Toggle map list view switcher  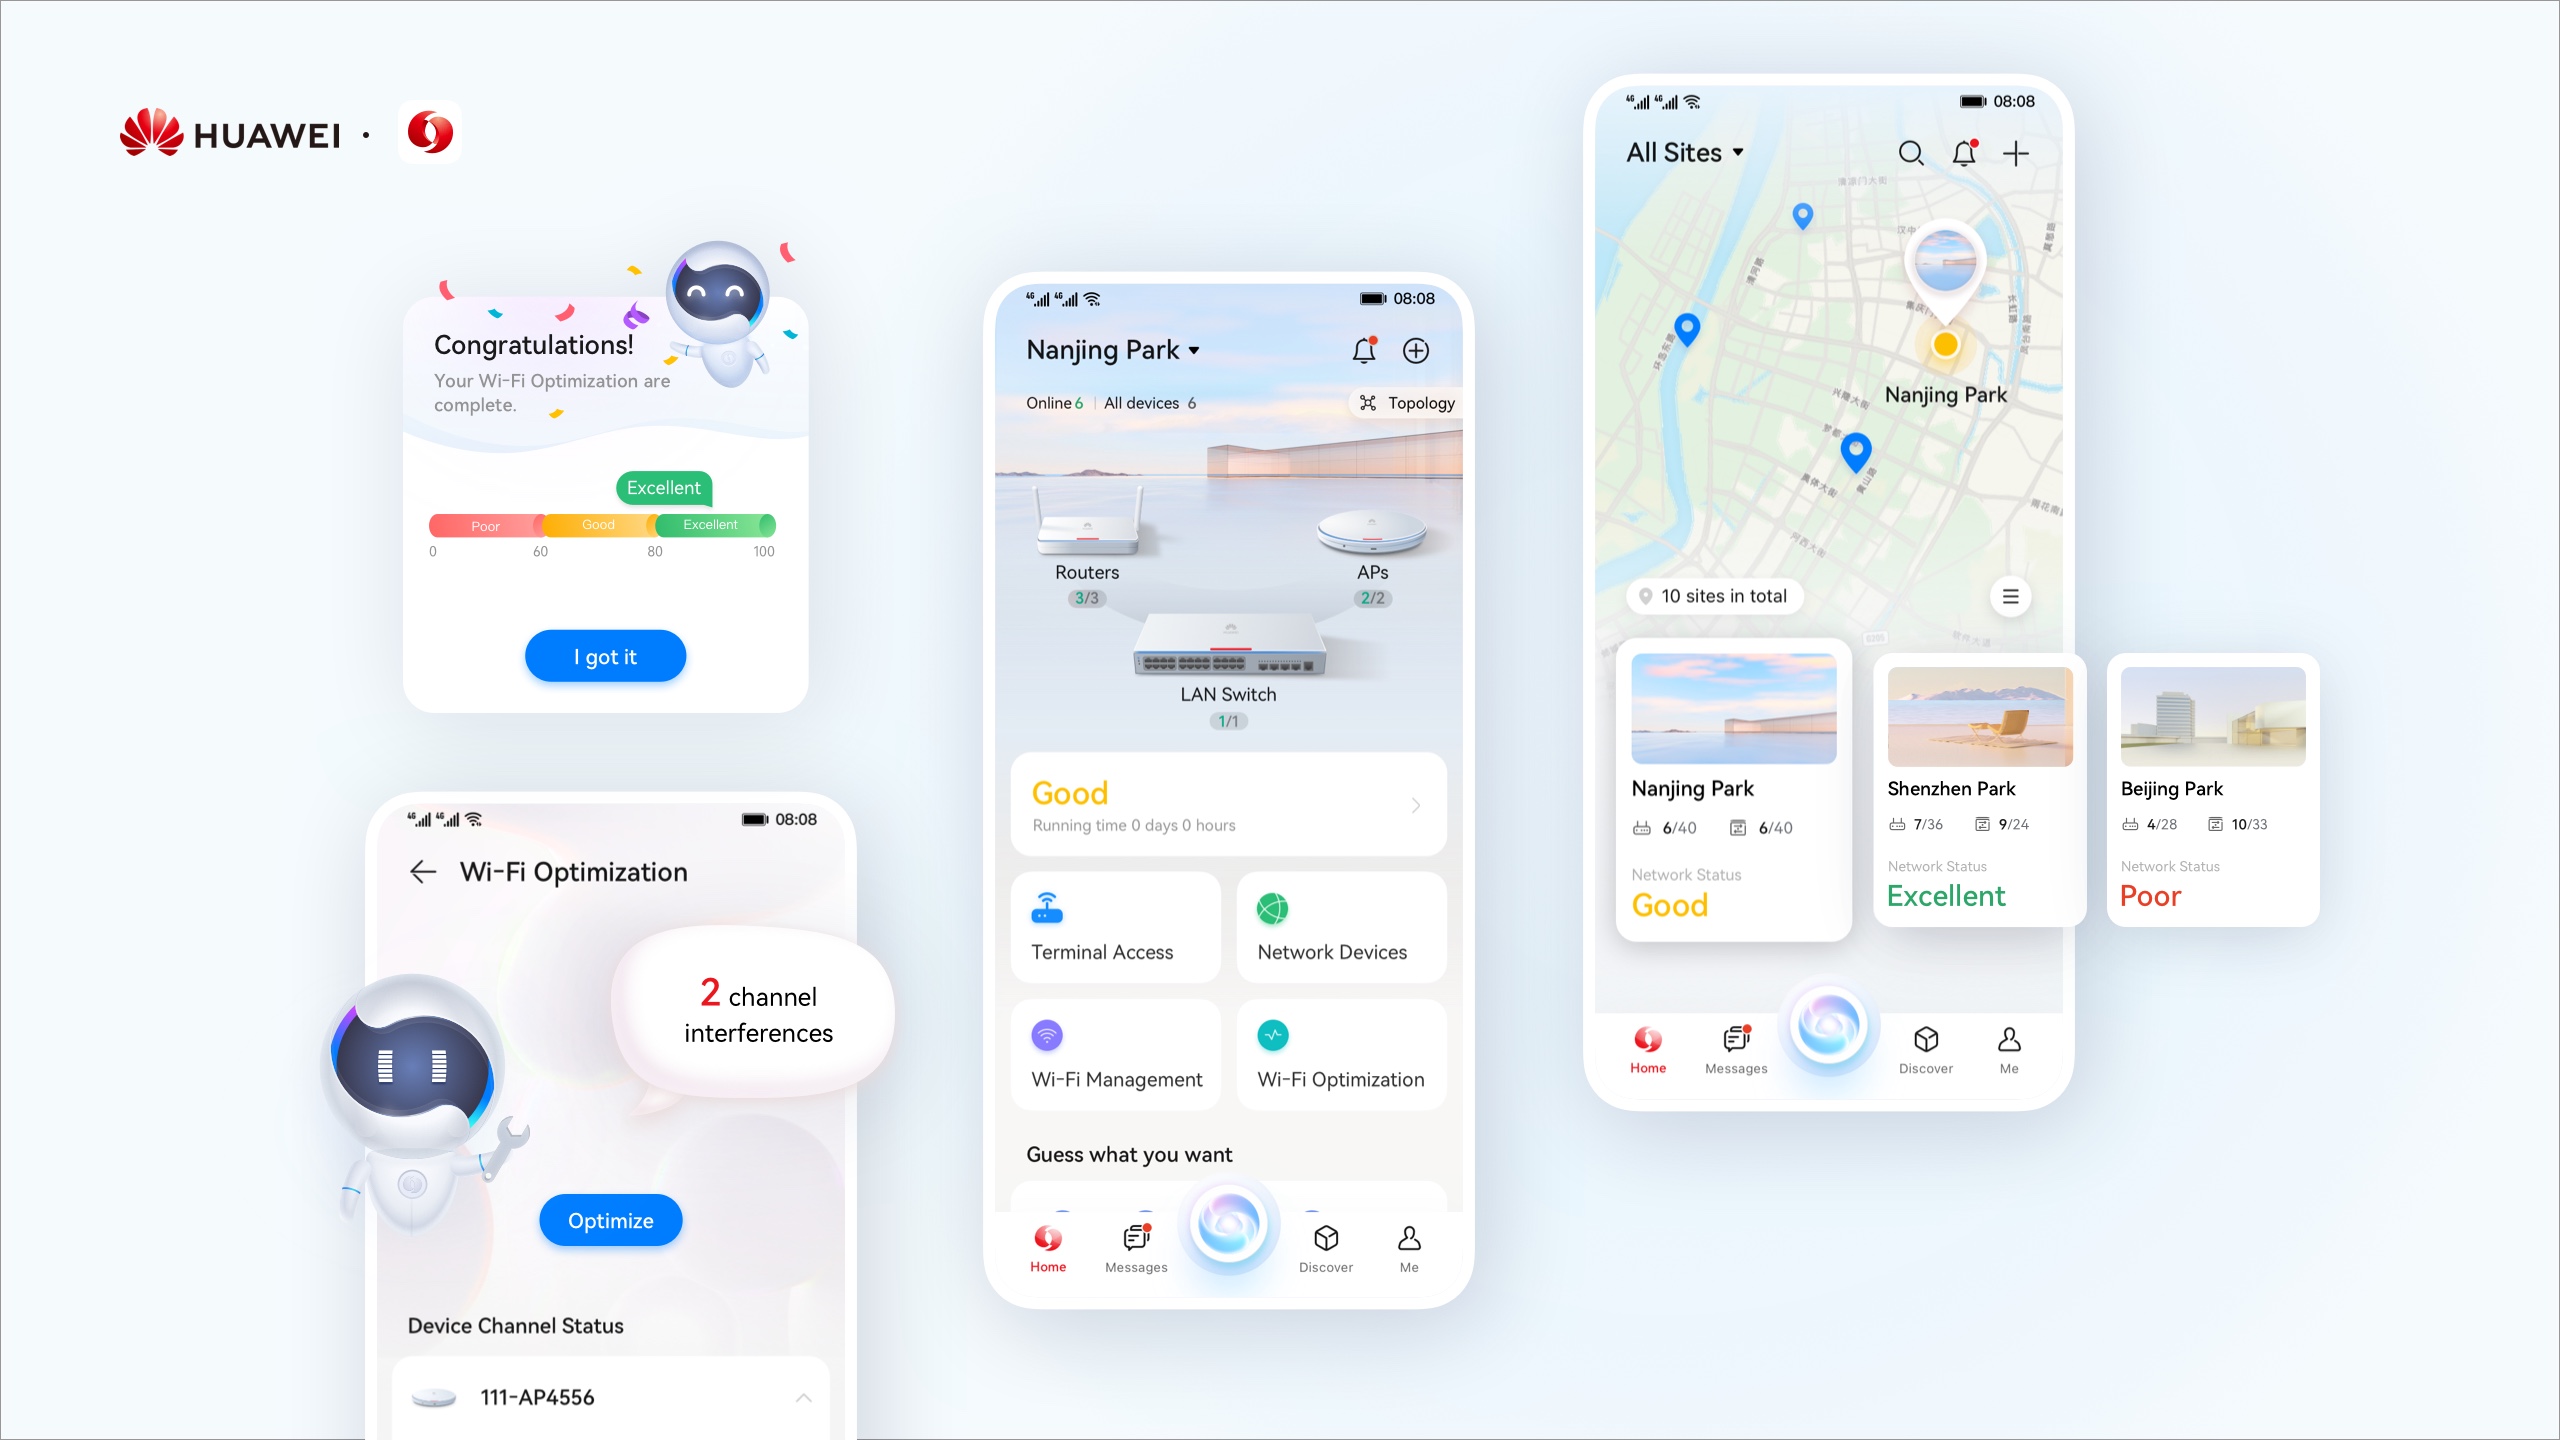(2010, 596)
